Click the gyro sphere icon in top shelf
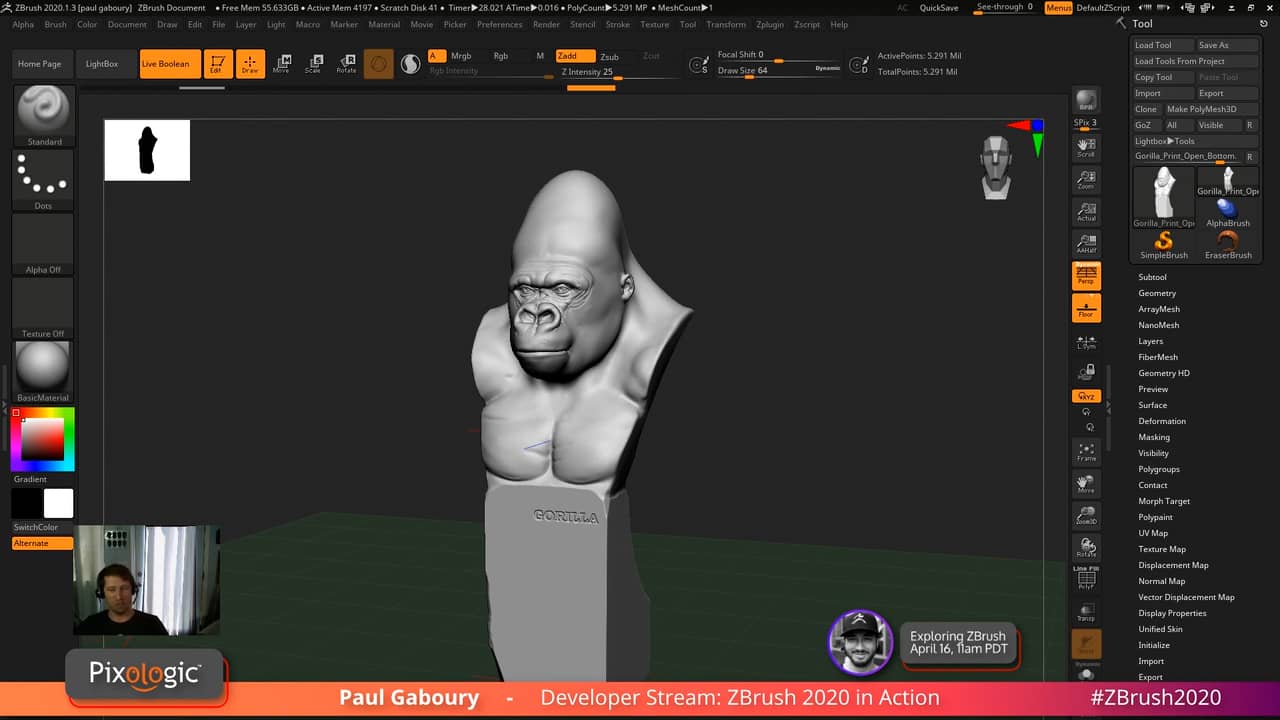The image size is (1280, 720). pos(378,64)
